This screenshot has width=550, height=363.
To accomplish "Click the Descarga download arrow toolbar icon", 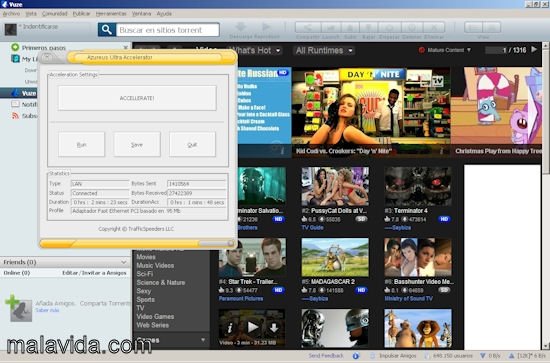I will pos(241,27).
